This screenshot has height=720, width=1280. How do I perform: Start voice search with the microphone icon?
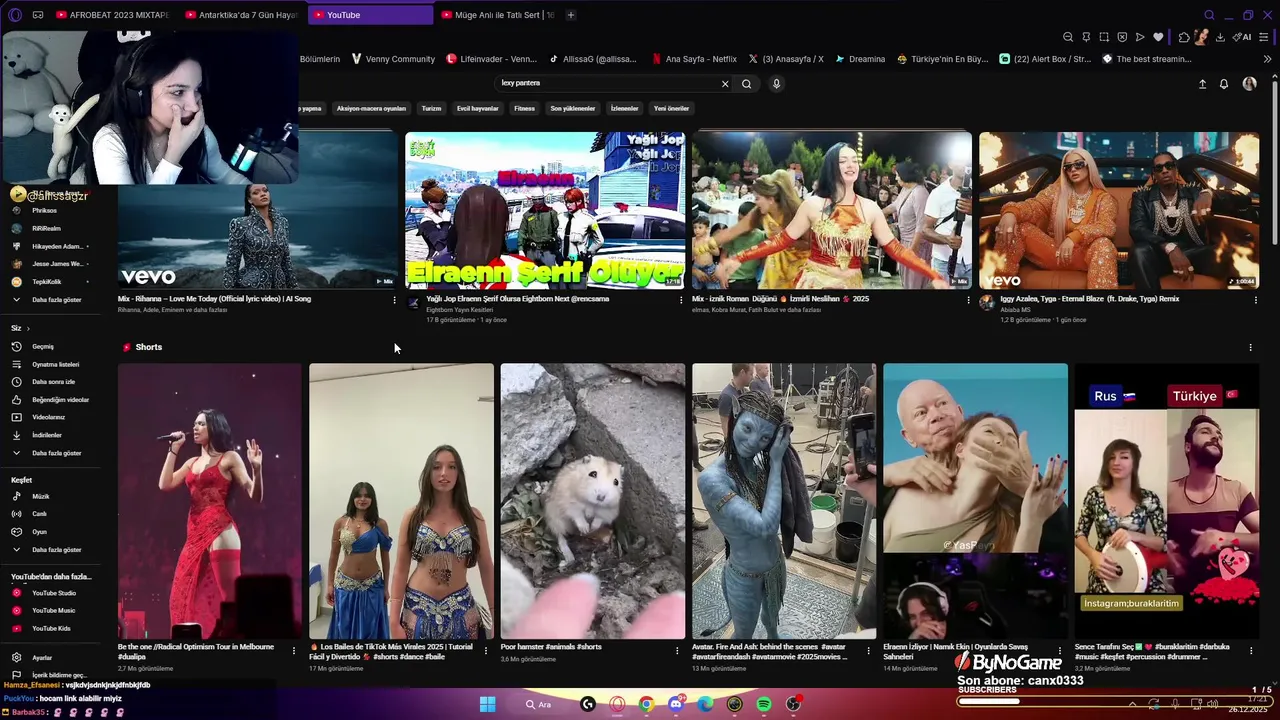coord(776,84)
